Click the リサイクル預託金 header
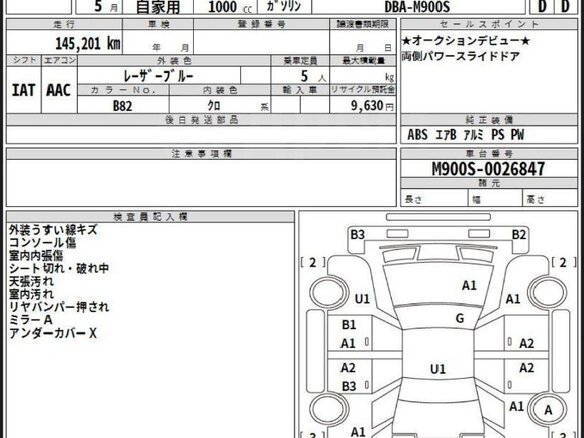 coord(363,90)
